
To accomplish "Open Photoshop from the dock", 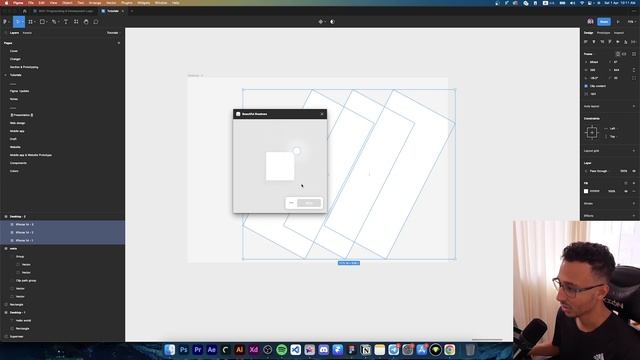I will coord(184,350).
